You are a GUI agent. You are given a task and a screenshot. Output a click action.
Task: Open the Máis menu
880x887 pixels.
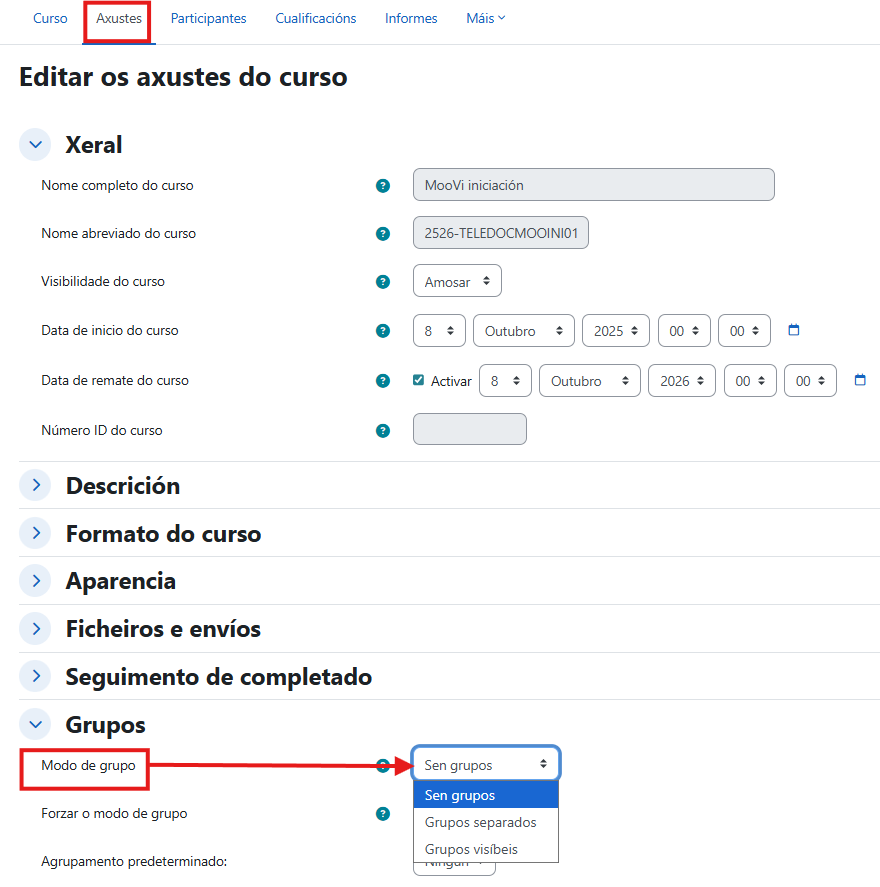pos(485,19)
